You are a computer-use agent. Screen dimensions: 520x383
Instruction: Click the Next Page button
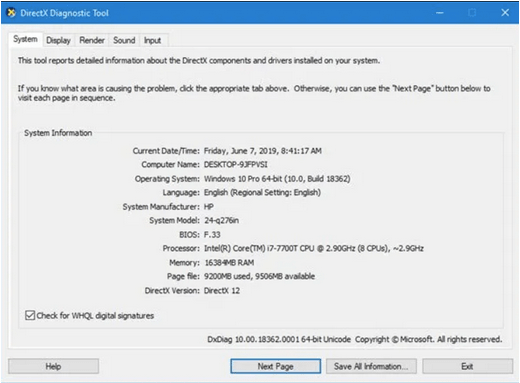[x=275, y=366]
